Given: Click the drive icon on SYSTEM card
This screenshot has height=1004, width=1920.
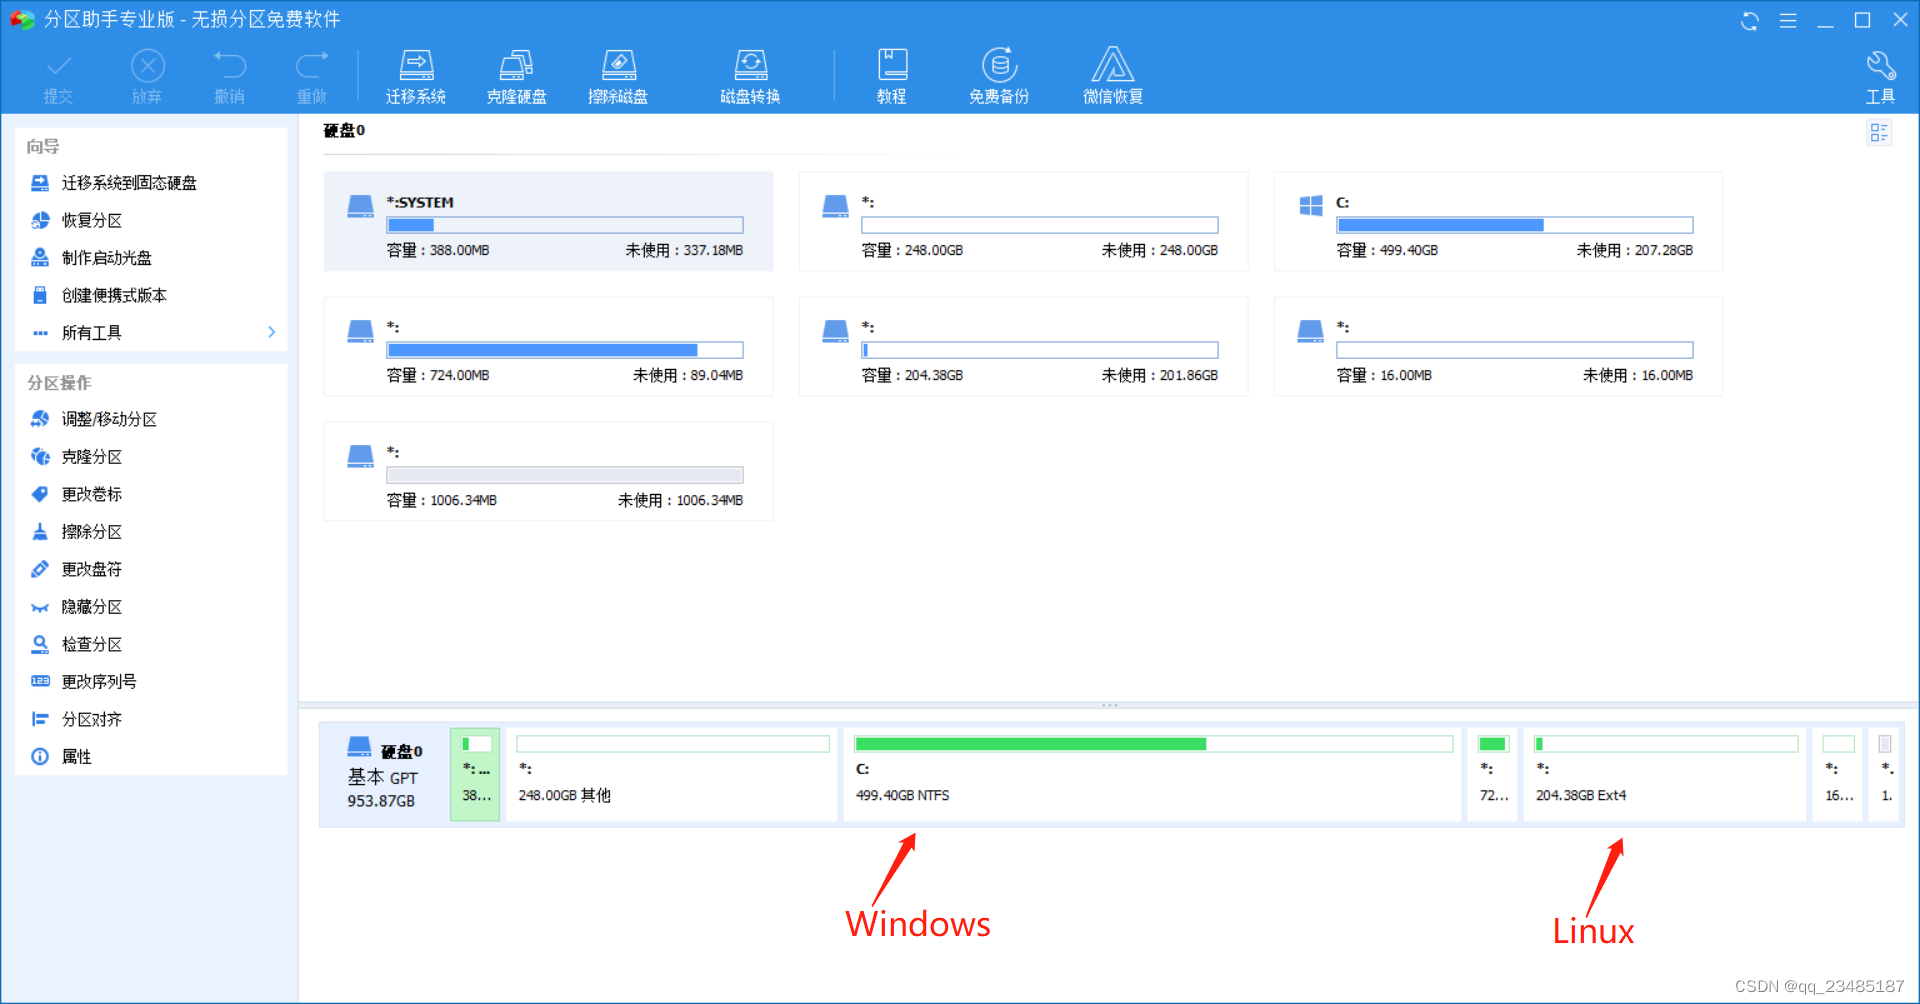Looking at the screenshot, I should tap(360, 206).
